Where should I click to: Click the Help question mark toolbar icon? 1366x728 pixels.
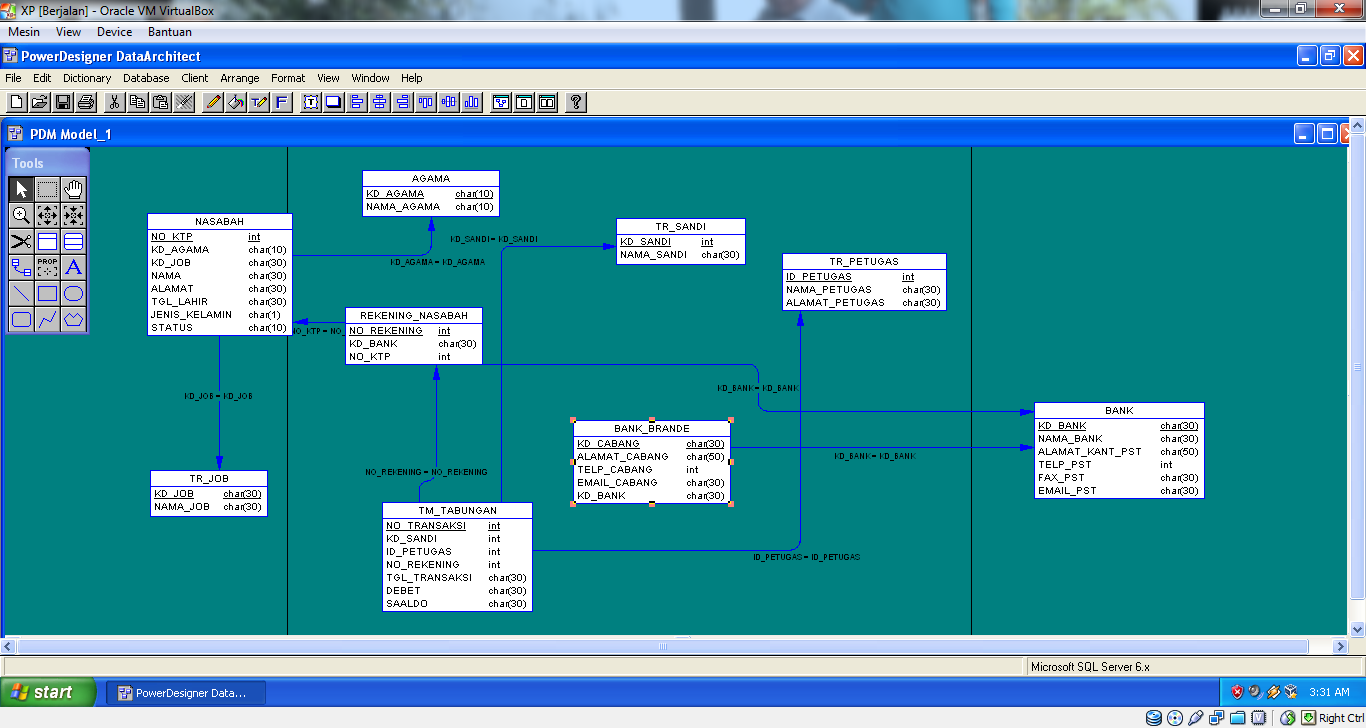tap(575, 101)
